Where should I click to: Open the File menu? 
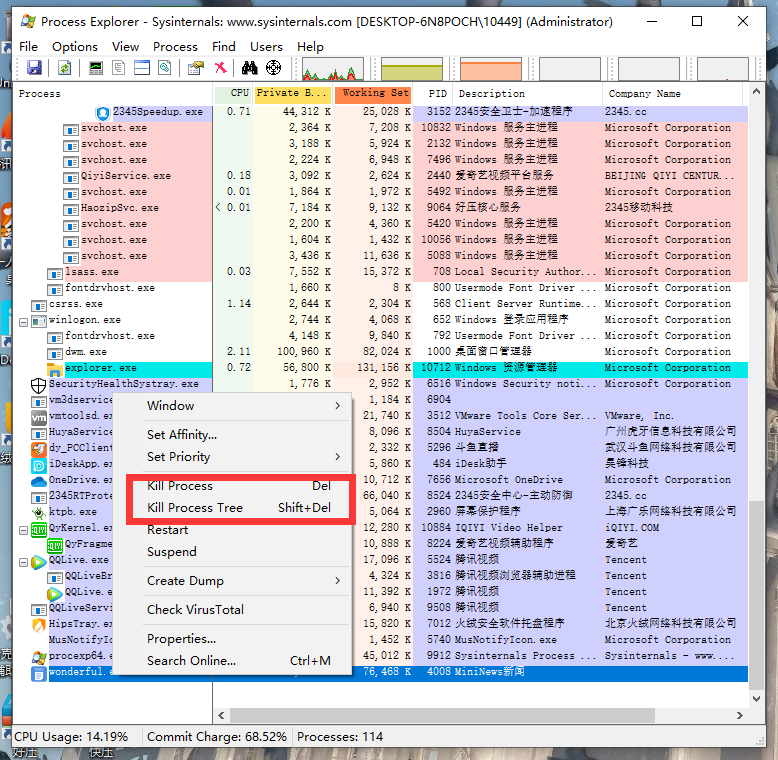28,47
